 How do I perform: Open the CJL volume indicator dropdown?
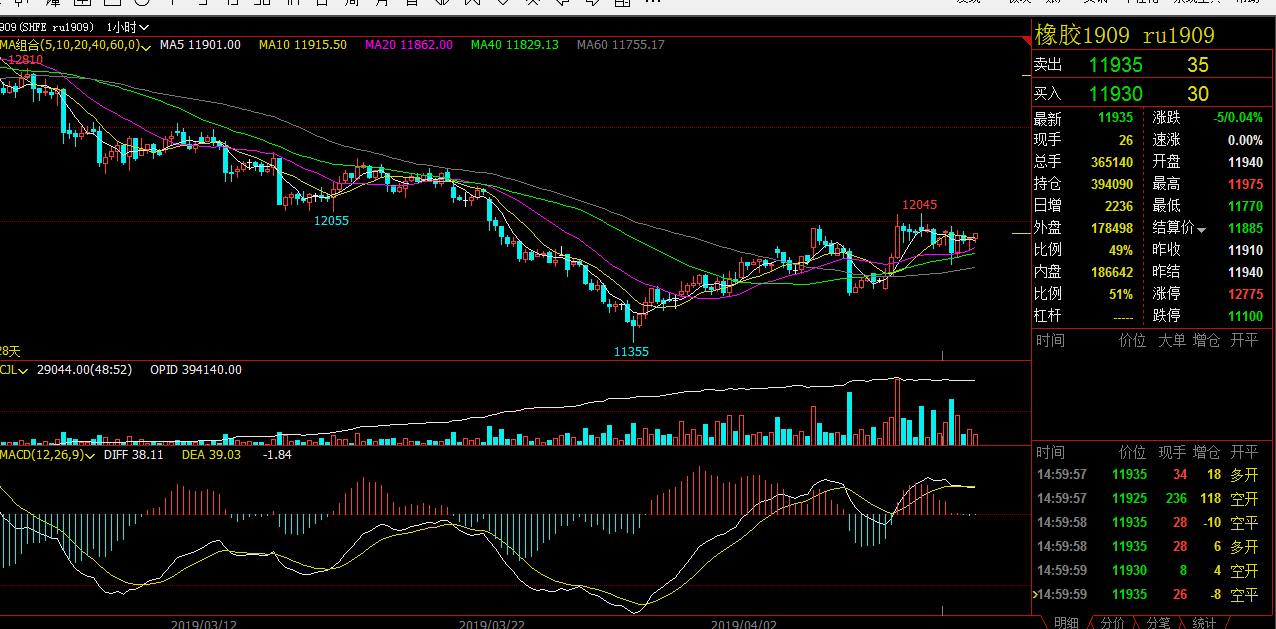click(x=24, y=371)
